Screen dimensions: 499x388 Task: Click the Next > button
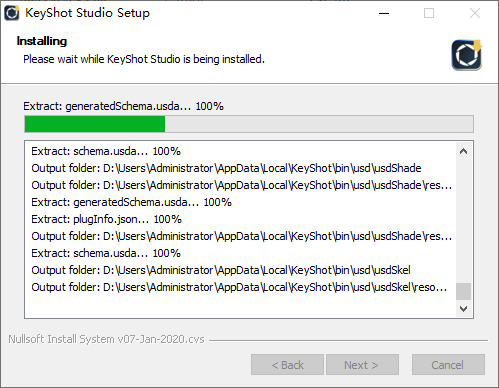click(x=362, y=365)
